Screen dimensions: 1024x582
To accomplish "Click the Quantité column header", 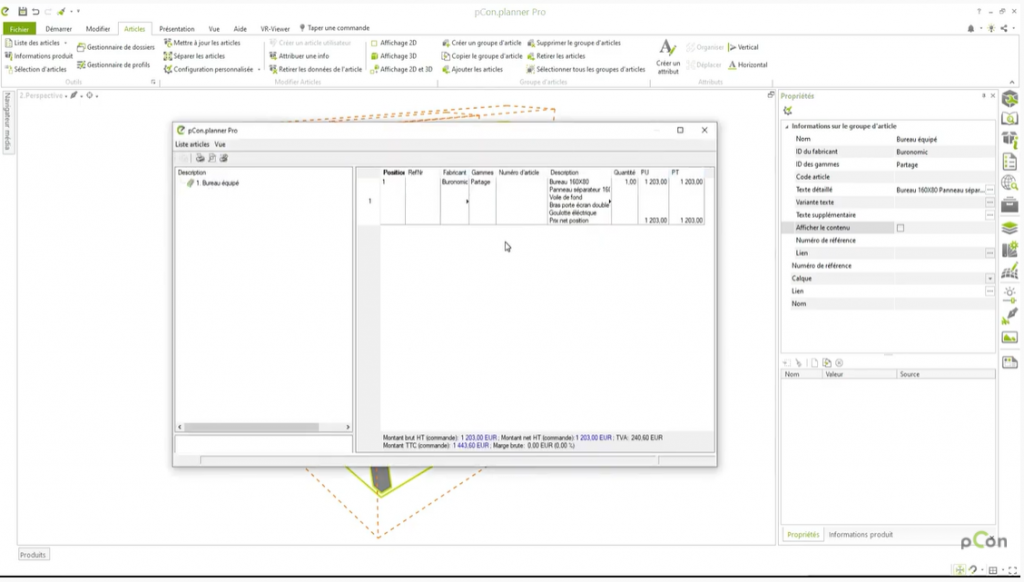I will click(624, 172).
